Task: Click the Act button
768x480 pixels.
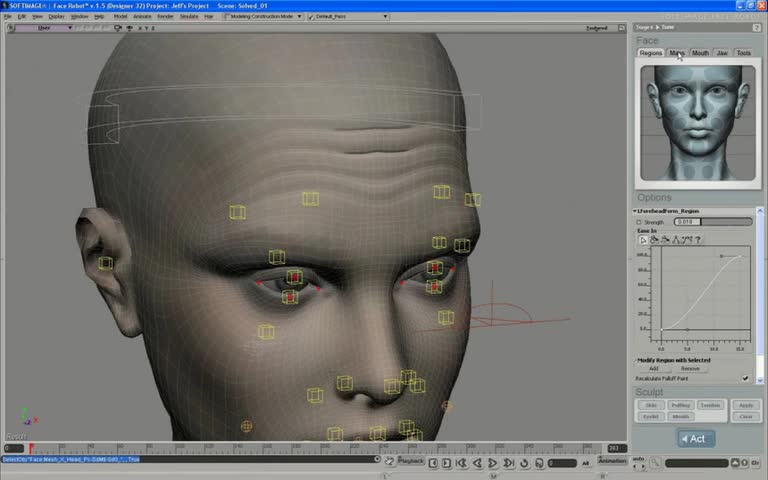Action: click(696, 438)
